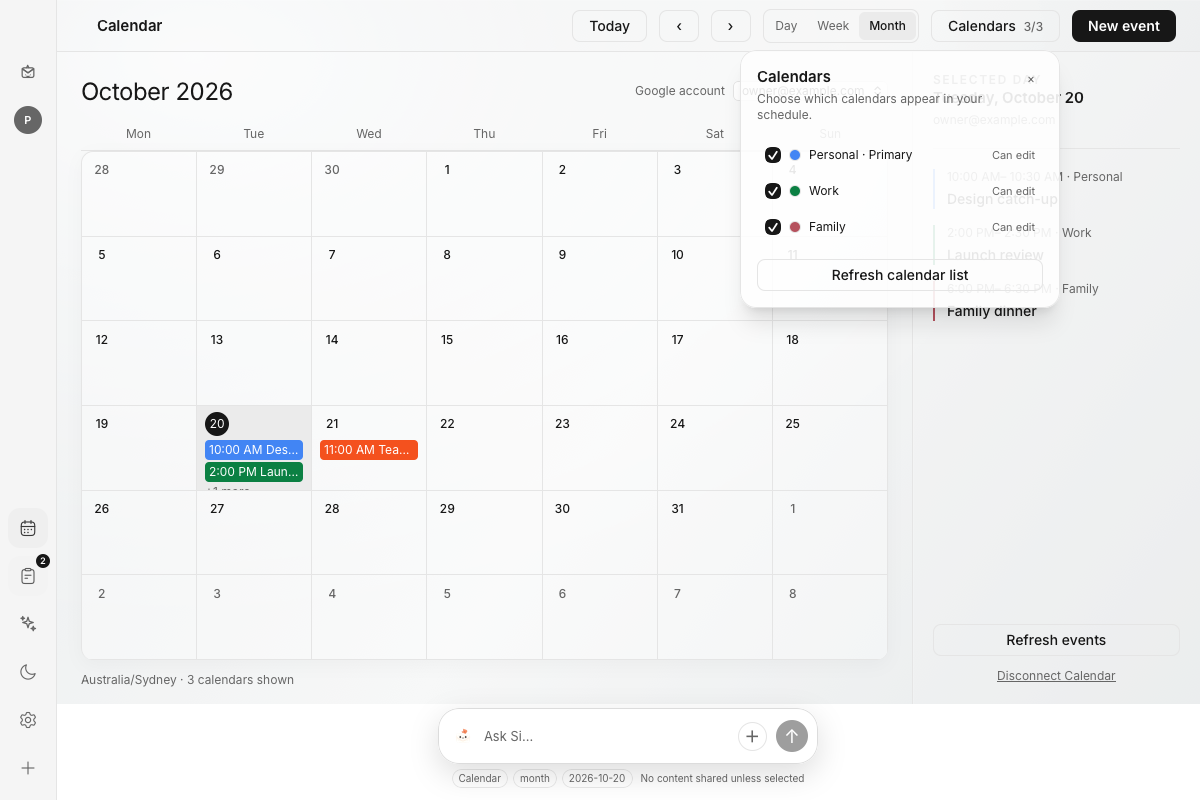Open the 10:00 AM Design event chip

click(x=254, y=450)
